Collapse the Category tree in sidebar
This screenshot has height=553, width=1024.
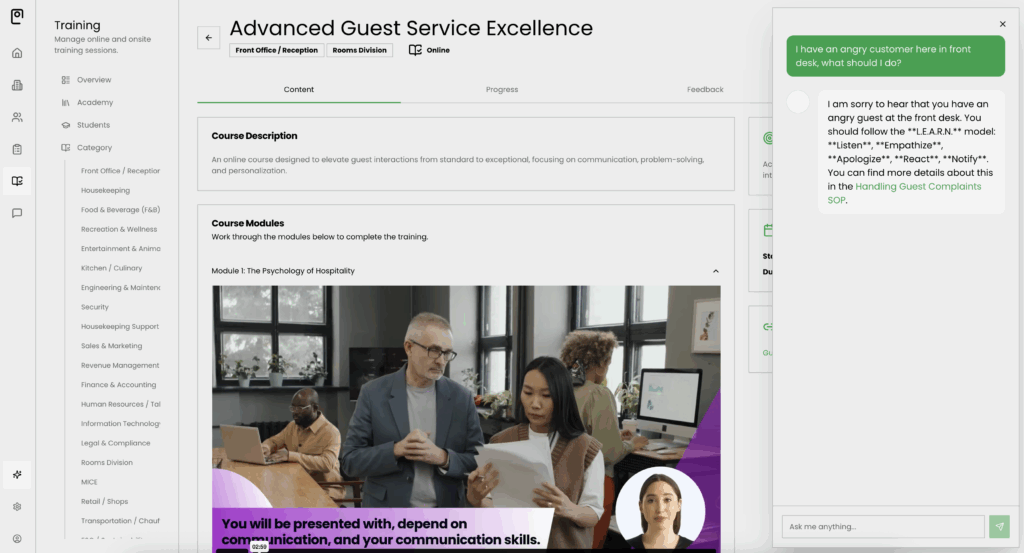pos(94,148)
